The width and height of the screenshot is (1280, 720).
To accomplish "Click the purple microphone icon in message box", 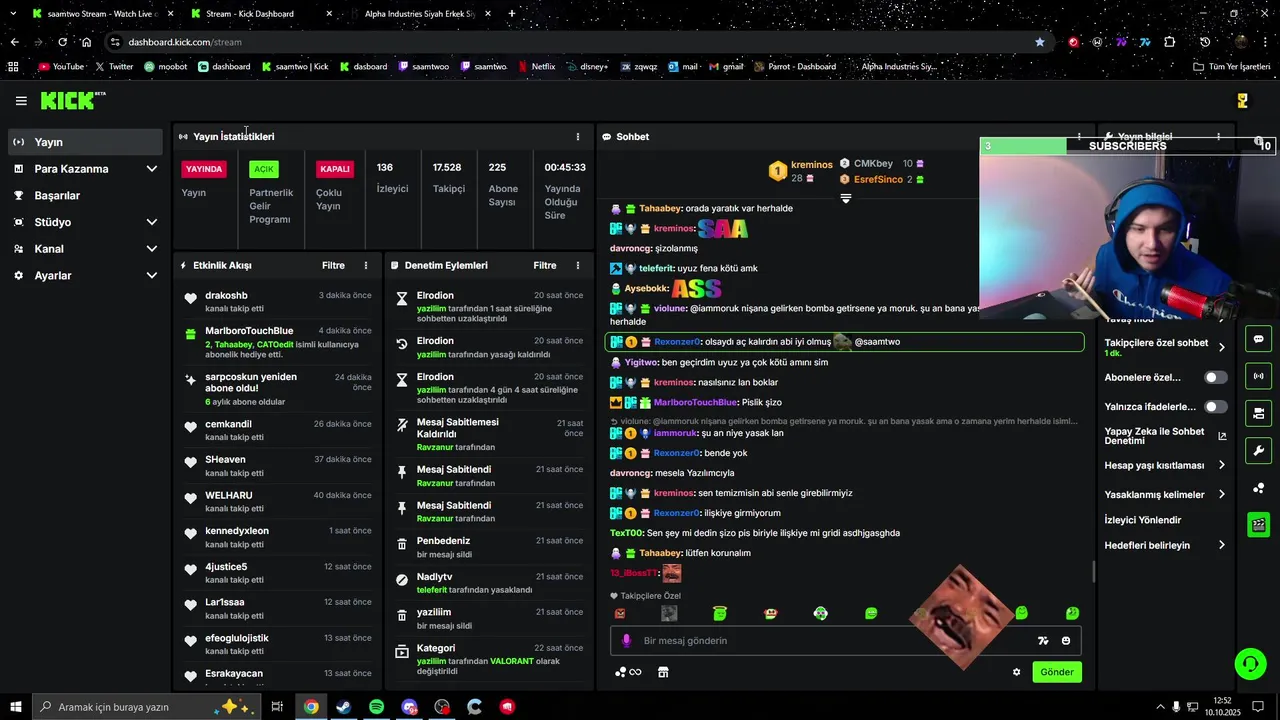I will 627,641.
